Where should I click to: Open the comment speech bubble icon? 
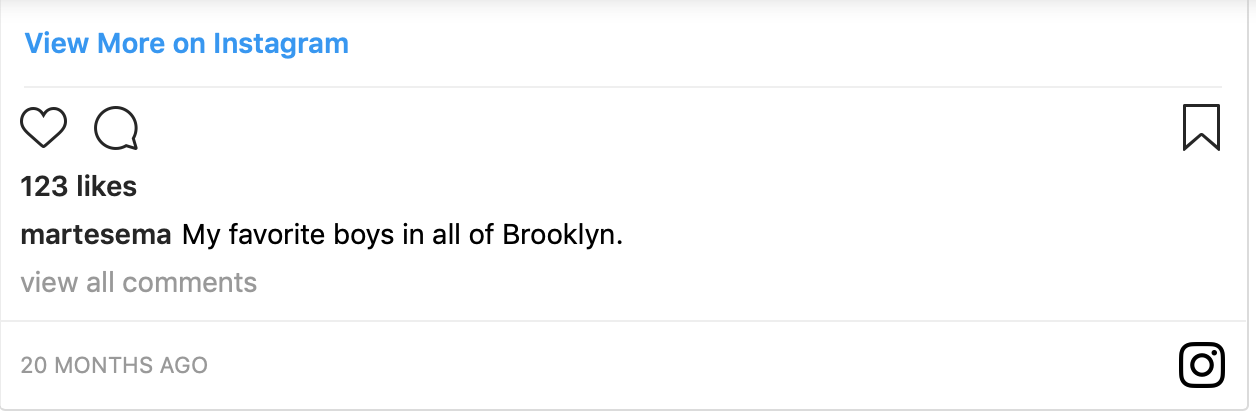coord(116,128)
